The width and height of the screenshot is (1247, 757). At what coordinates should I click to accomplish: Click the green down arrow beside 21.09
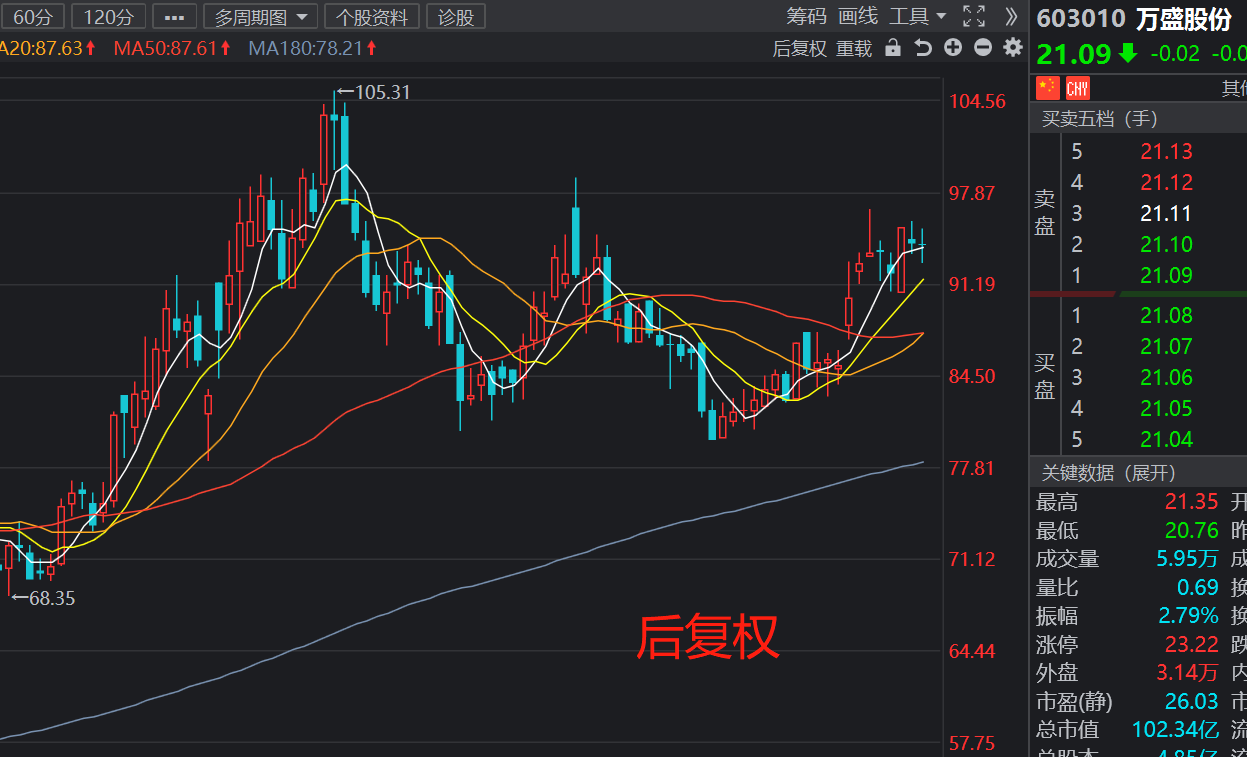(1128, 53)
